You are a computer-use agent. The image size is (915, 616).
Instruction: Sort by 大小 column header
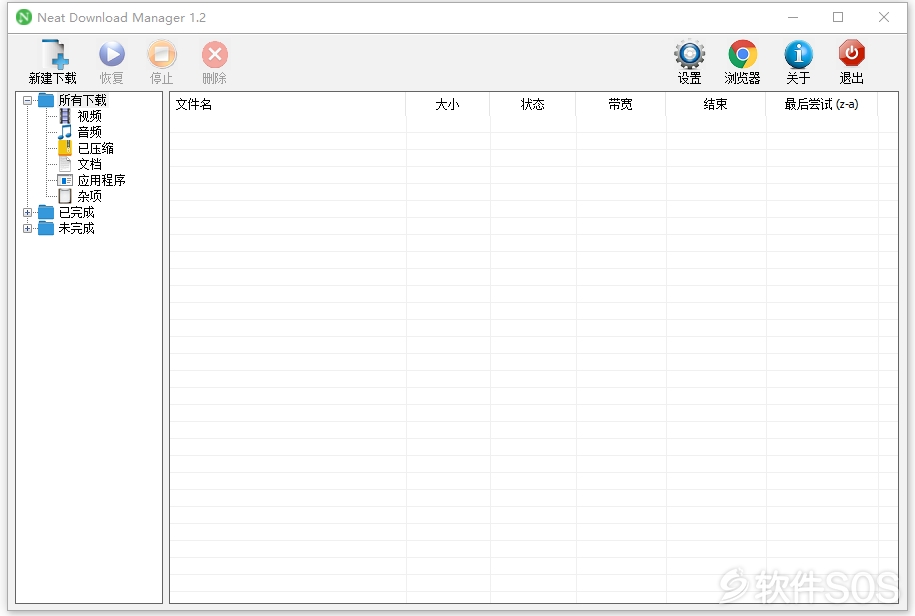click(x=448, y=104)
